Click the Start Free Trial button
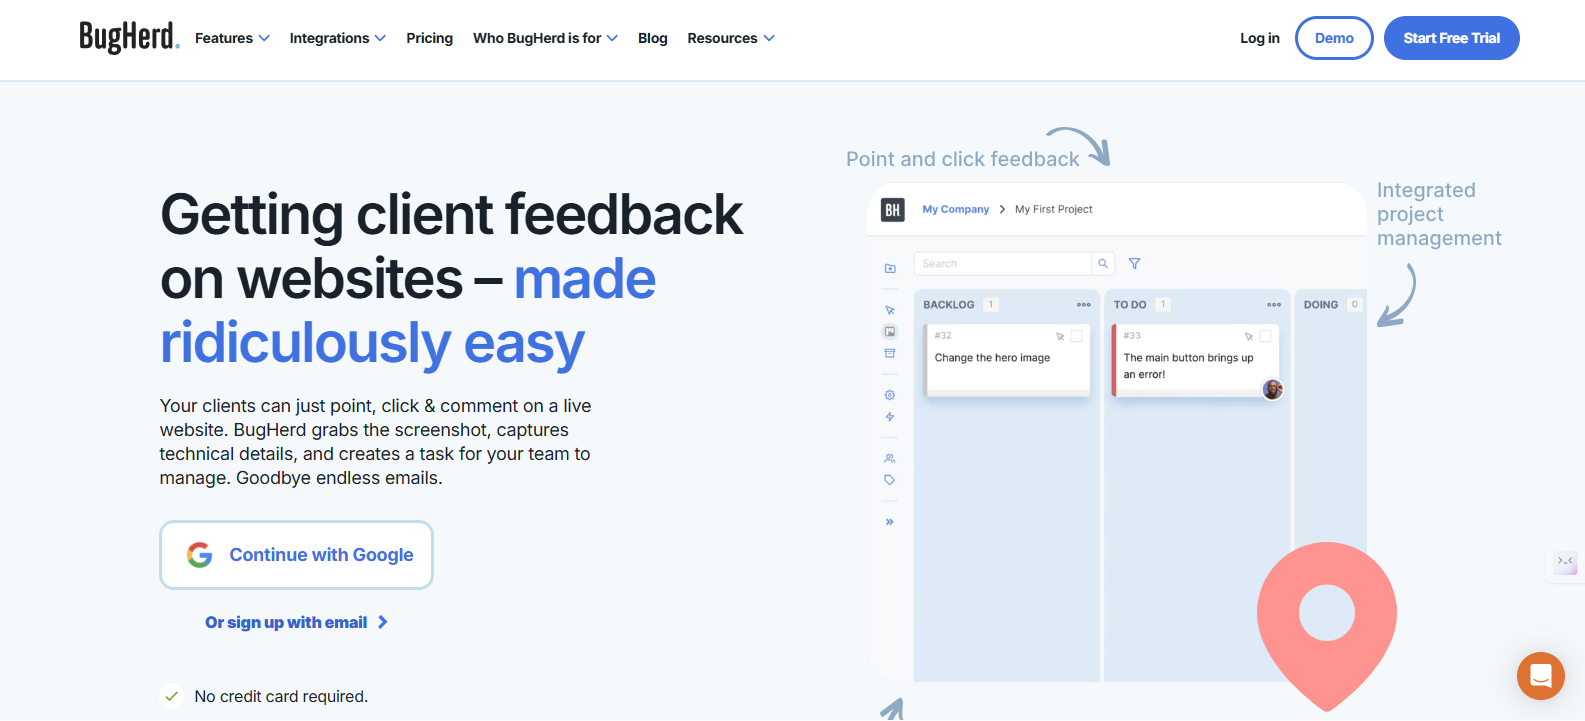 pyautogui.click(x=1452, y=38)
